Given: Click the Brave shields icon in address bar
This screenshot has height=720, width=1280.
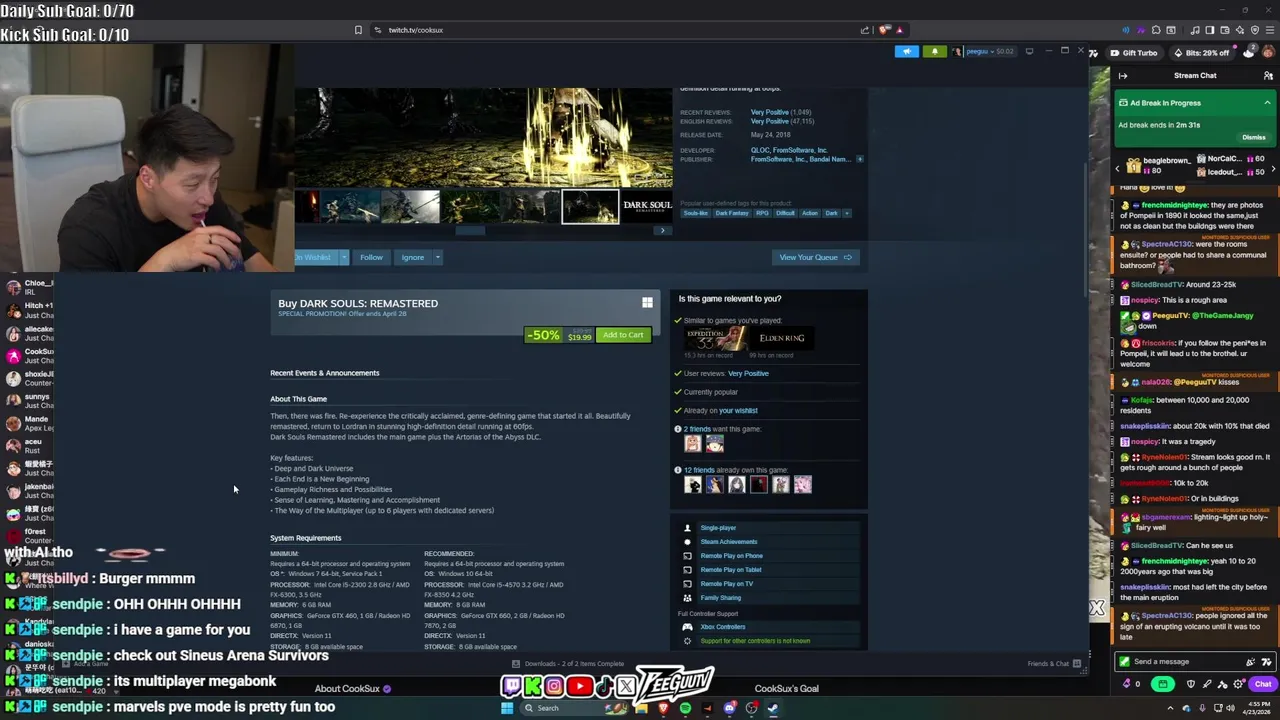Looking at the screenshot, I should click(x=884, y=30).
